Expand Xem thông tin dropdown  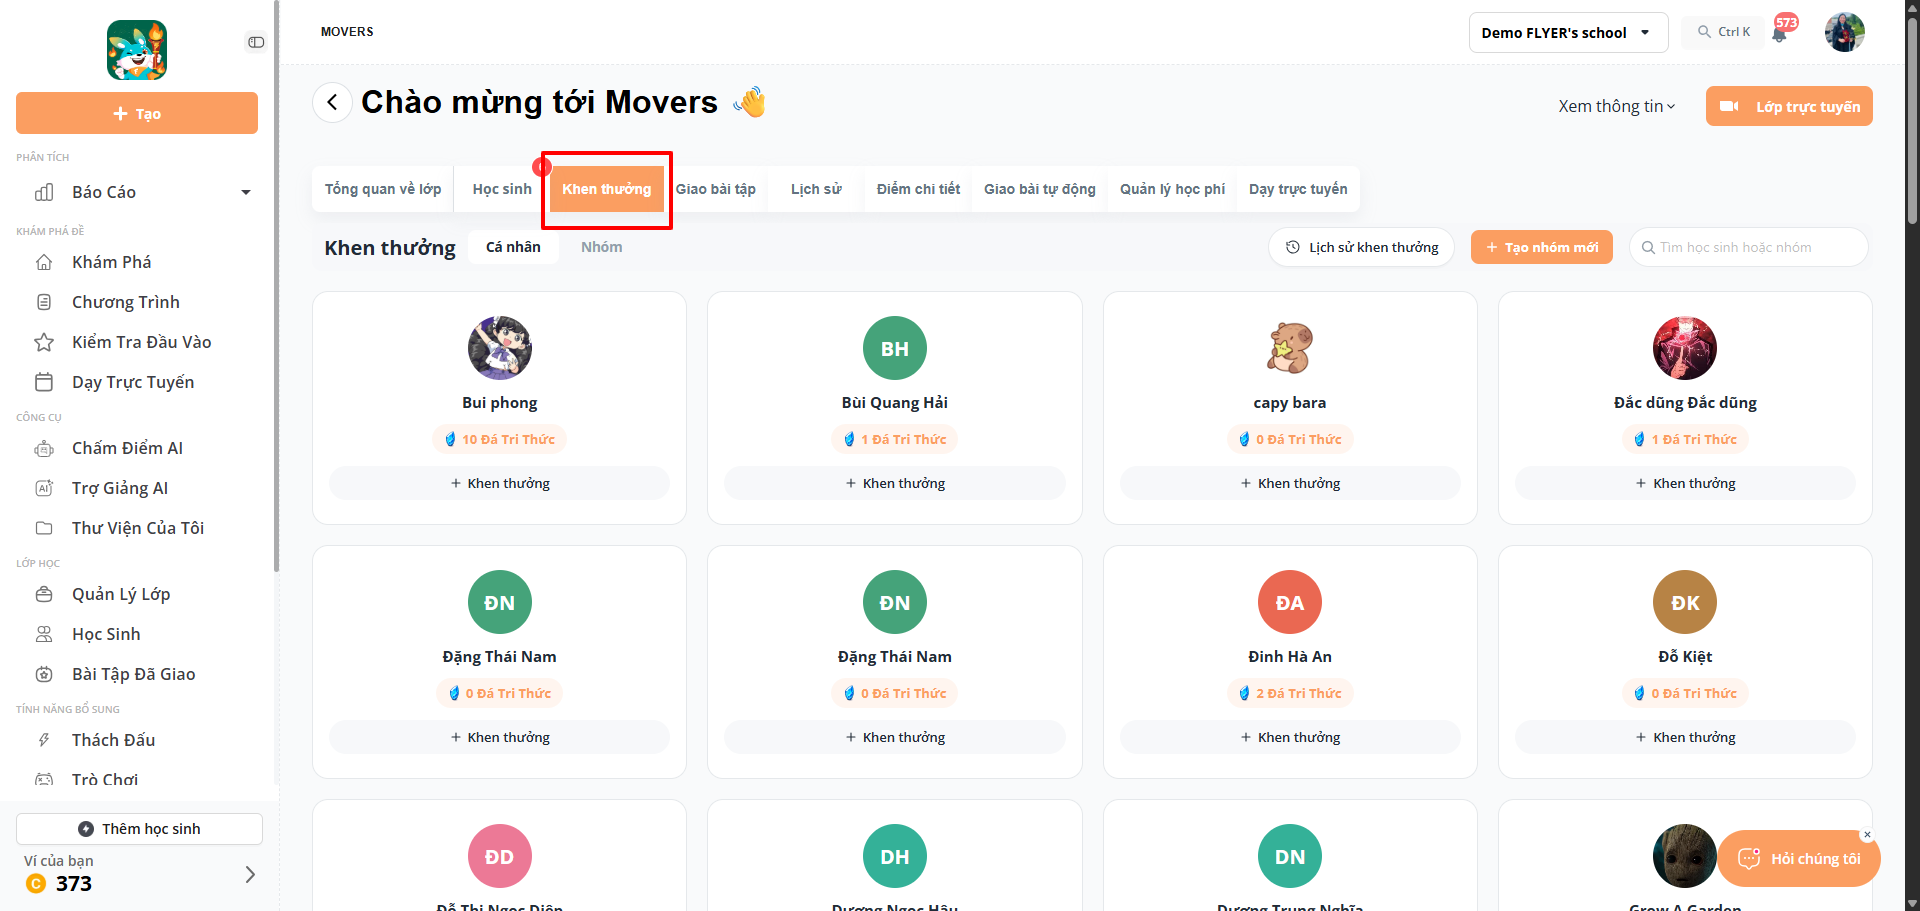[1616, 106]
